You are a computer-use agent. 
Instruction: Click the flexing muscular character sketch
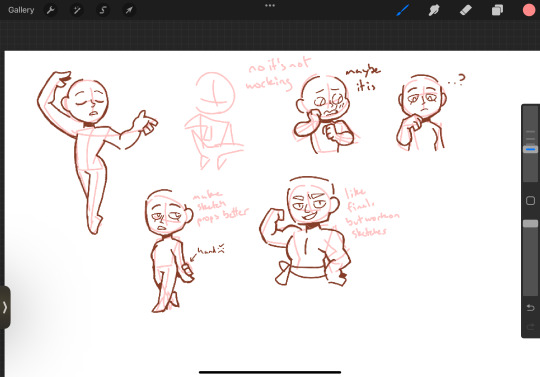point(305,231)
